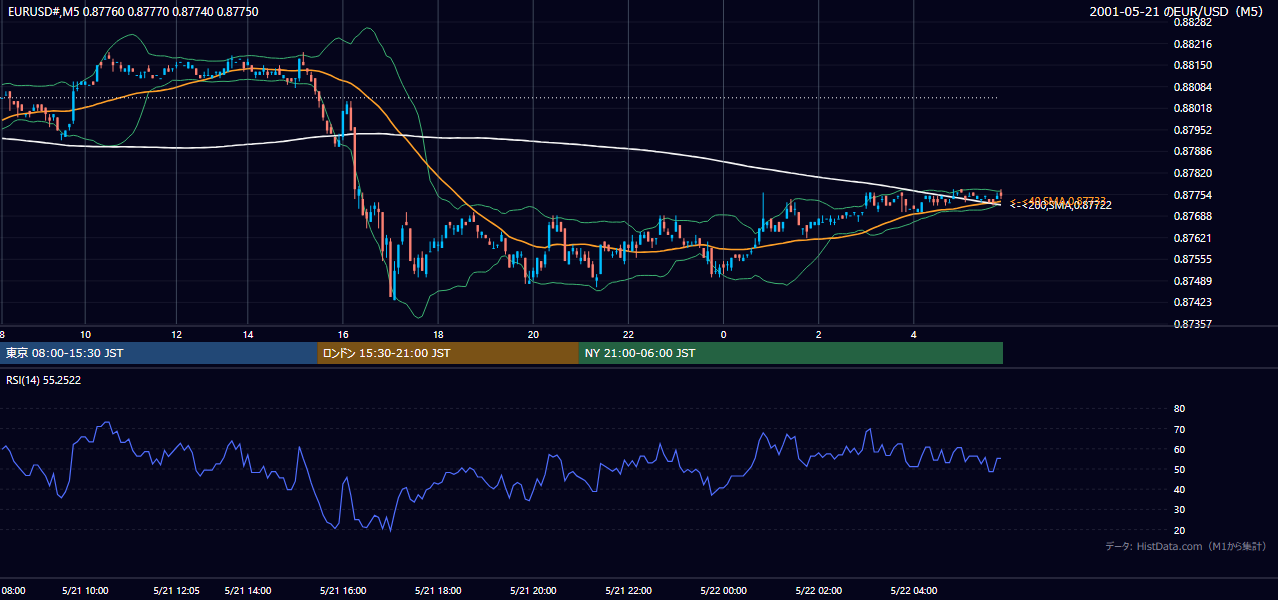1278x600 pixels.
Task: Click the RSI 30 level label
Action: pos(1179,510)
